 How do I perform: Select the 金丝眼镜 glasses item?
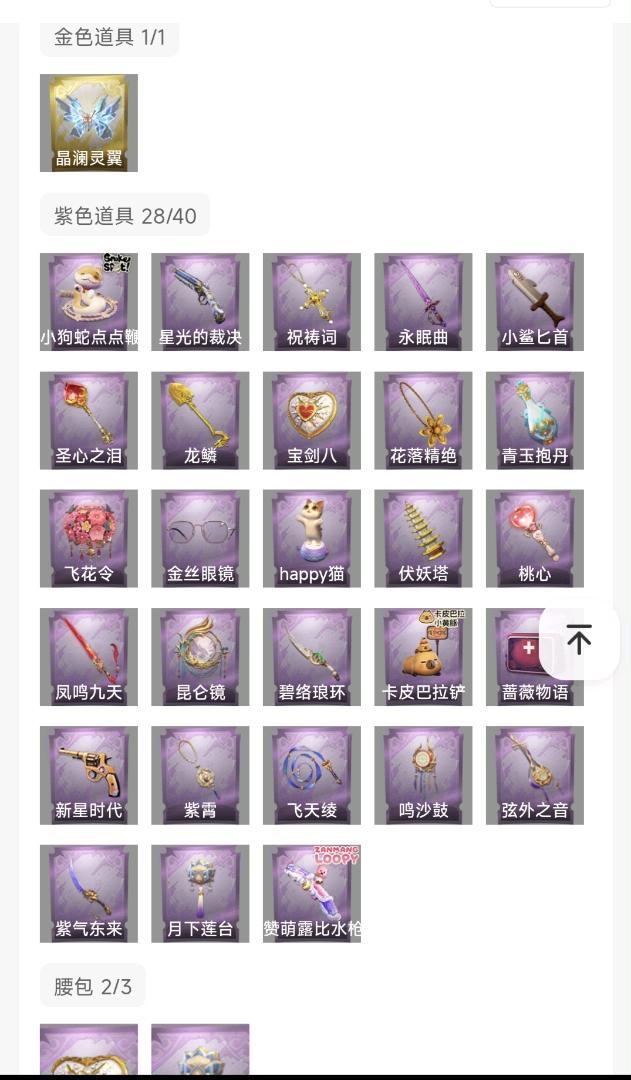[200, 539]
